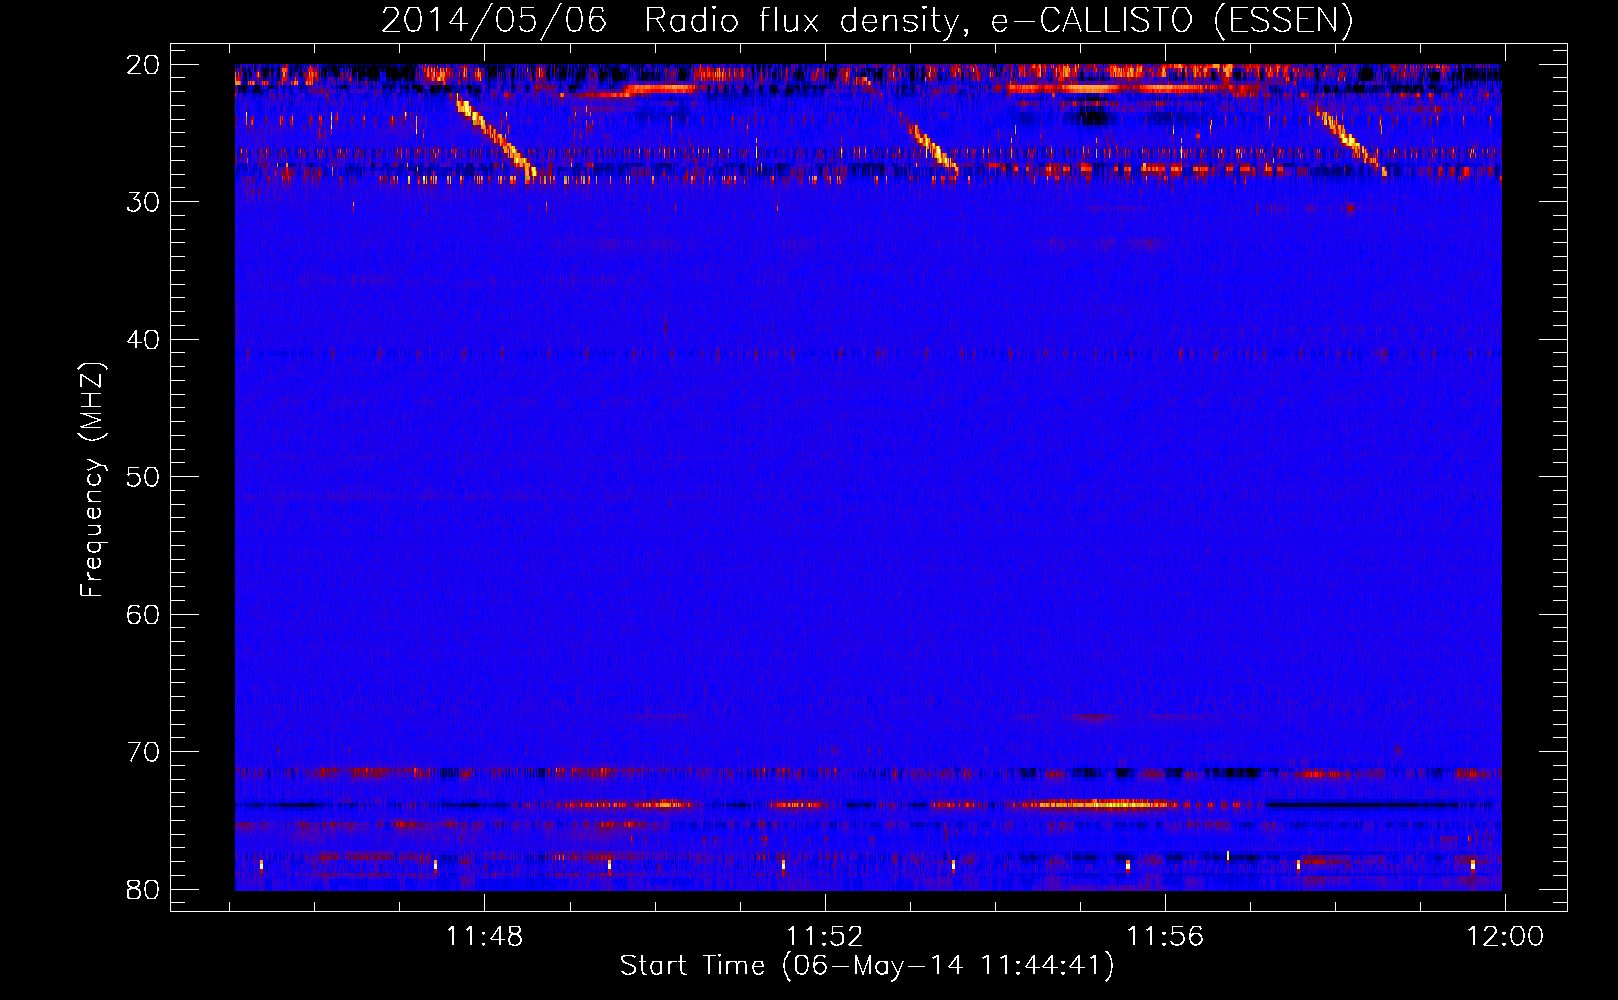Click the 20 frequency tick label

[x=143, y=65]
